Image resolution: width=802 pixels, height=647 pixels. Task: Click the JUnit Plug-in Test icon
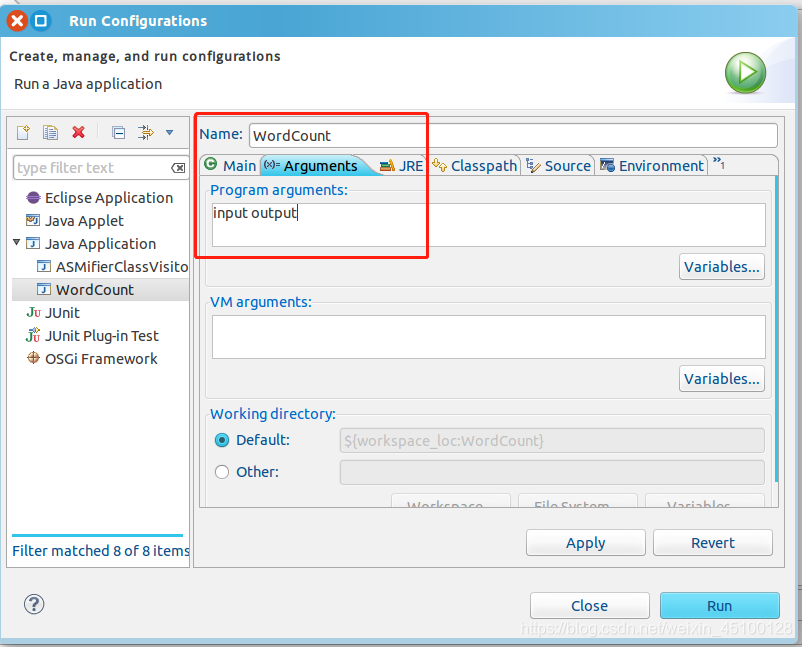click(33, 335)
